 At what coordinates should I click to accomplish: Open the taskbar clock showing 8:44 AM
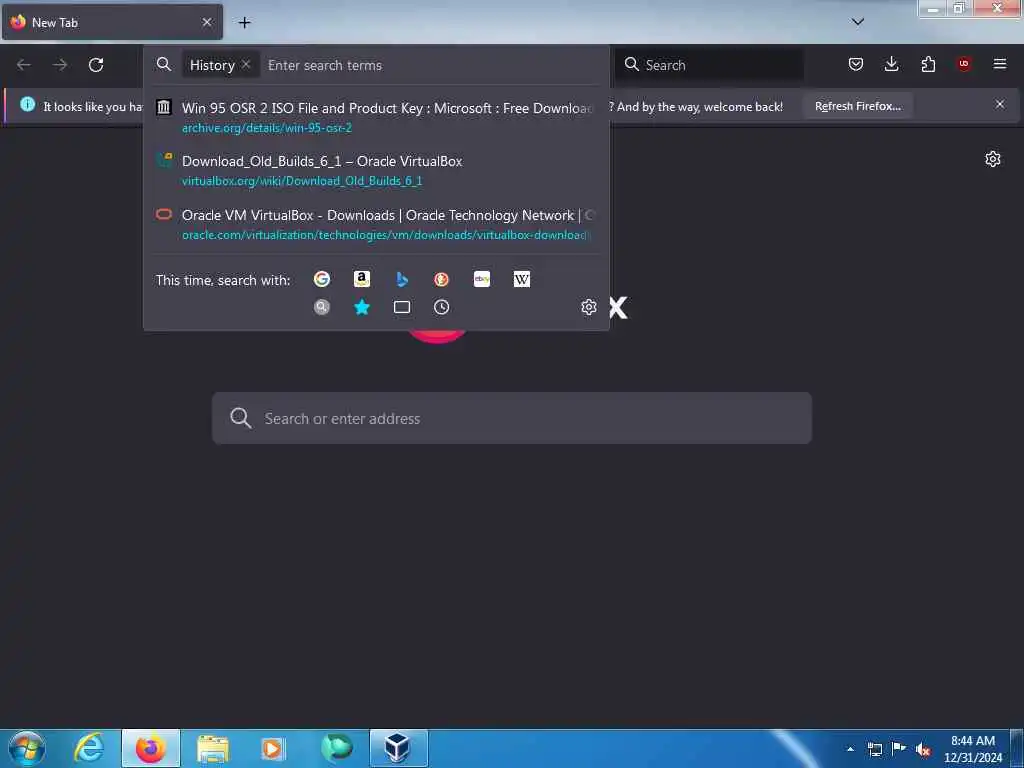click(972, 749)
